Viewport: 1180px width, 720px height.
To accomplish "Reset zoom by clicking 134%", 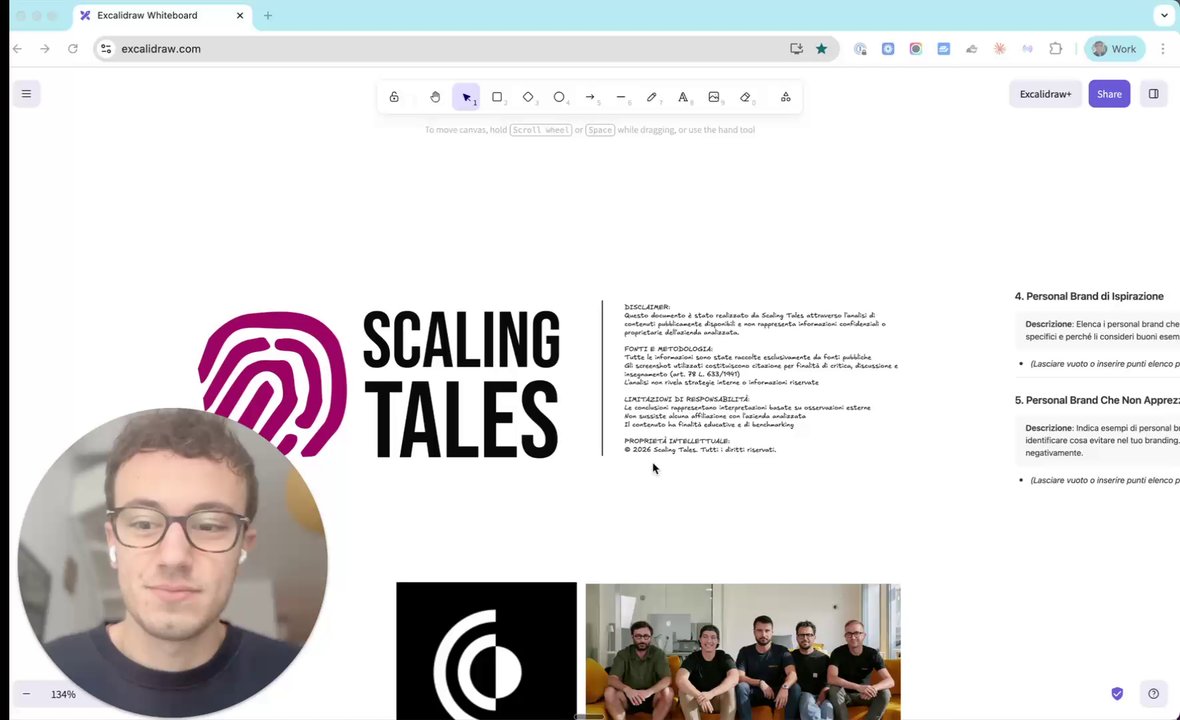I will pyautogui.click(x=63, y=694).
